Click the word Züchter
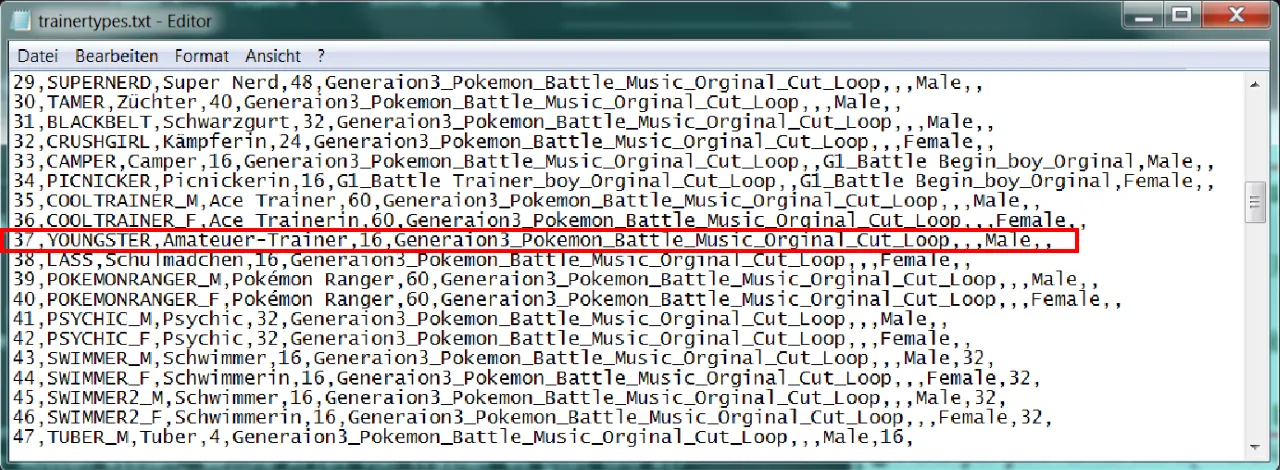Screen dimensions: 1280x470 158,102
